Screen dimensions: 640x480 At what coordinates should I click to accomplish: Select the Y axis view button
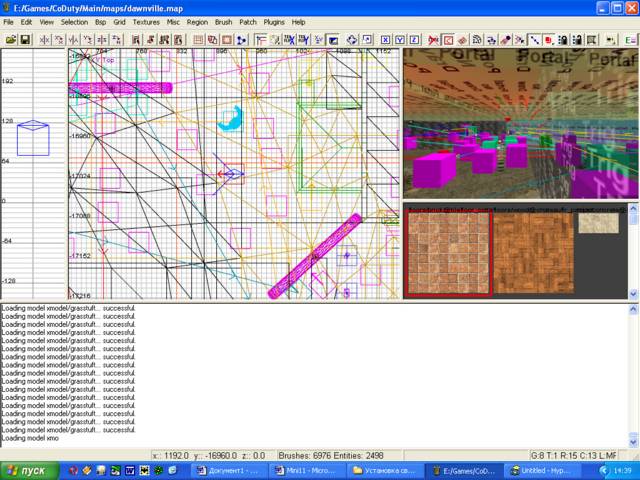[x=400, y=40]
